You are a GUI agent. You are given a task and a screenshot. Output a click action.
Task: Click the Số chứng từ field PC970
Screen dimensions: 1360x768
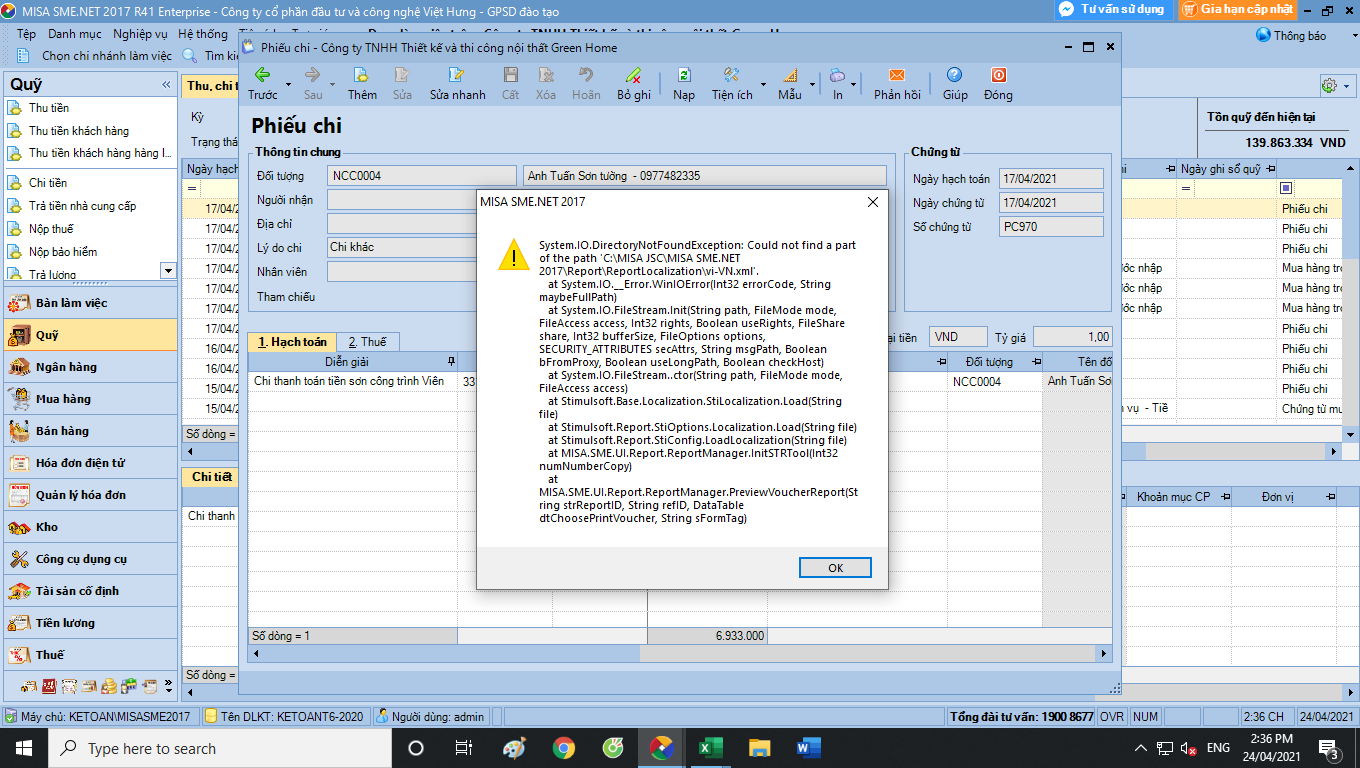click(x=1051, y=227)
